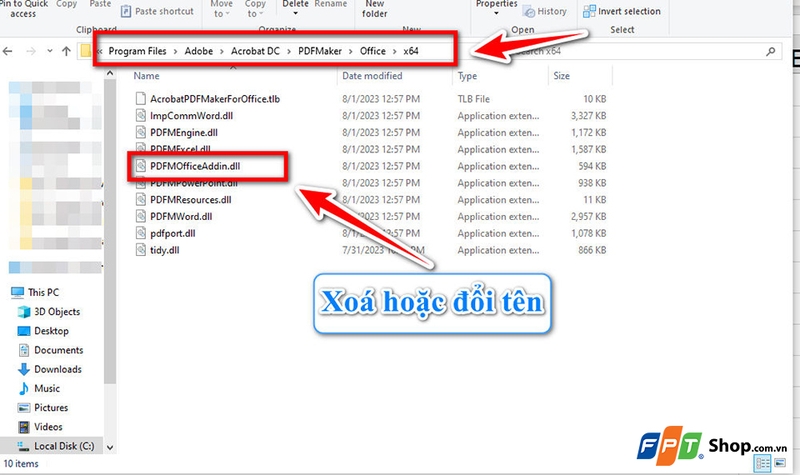Open Desktop in navigation pane
This screenshot has width=800, height=475.
(43, 331)
